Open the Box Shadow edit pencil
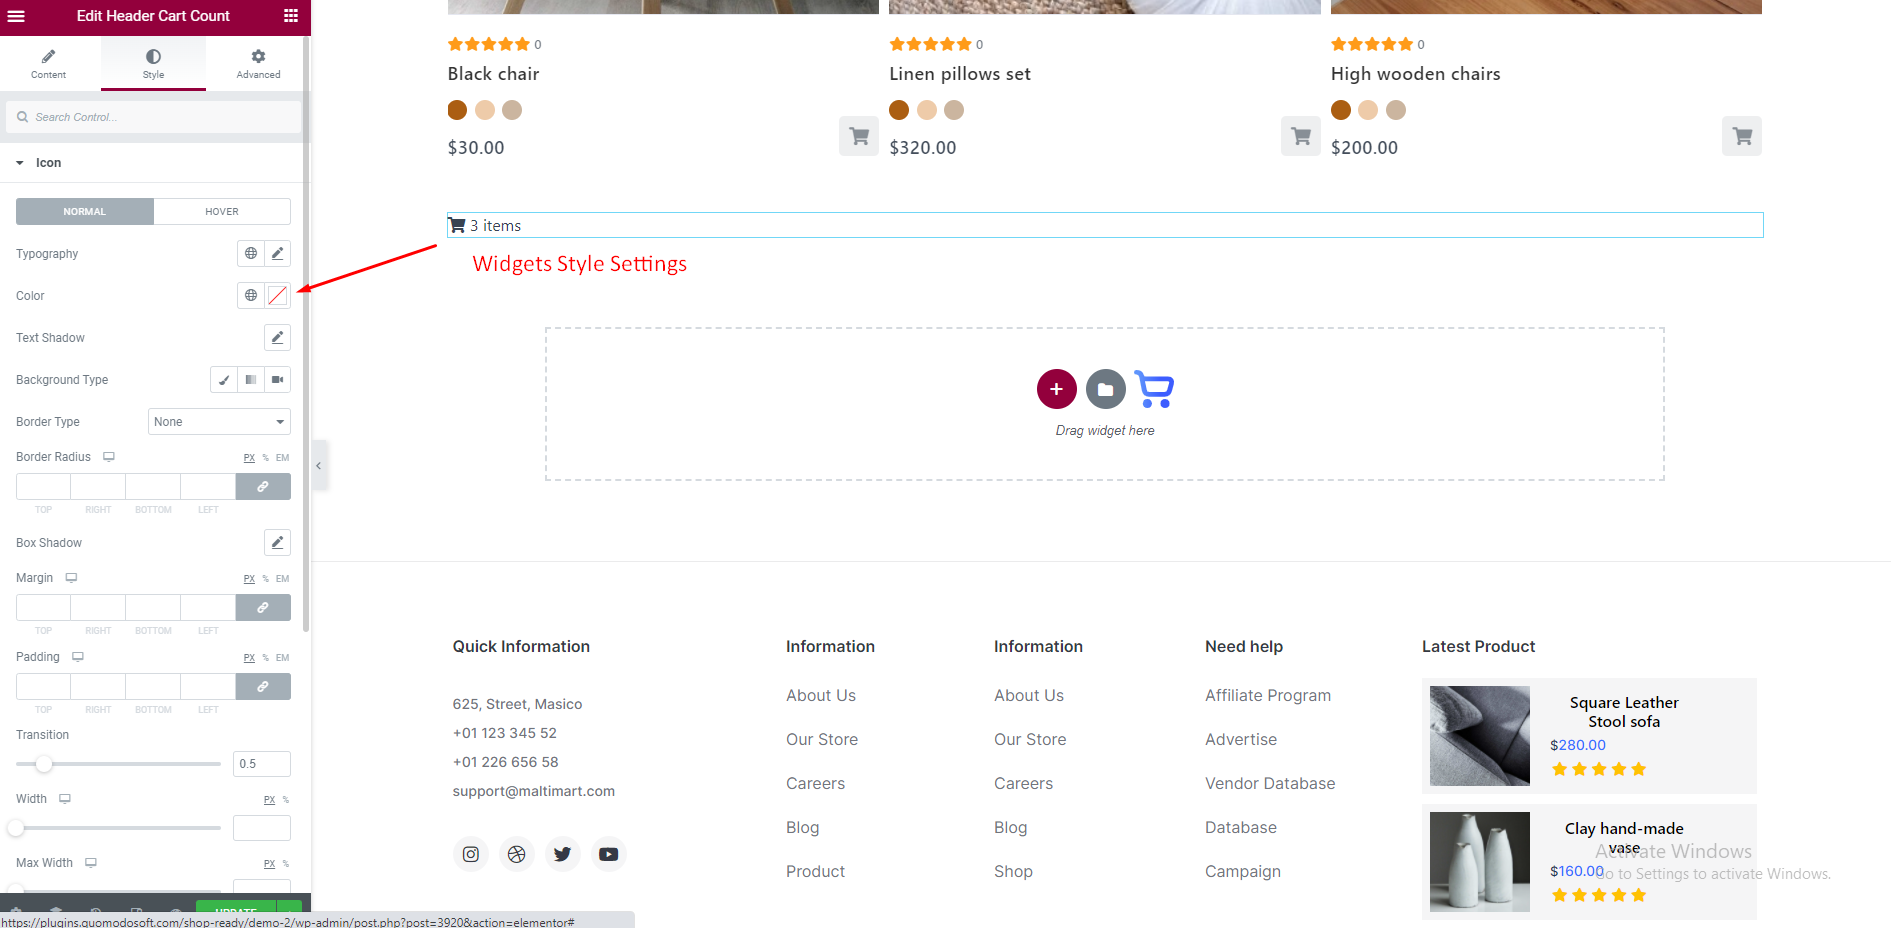Image resolution: width=1891 pixels, height=928 pixels. [277, 543]
